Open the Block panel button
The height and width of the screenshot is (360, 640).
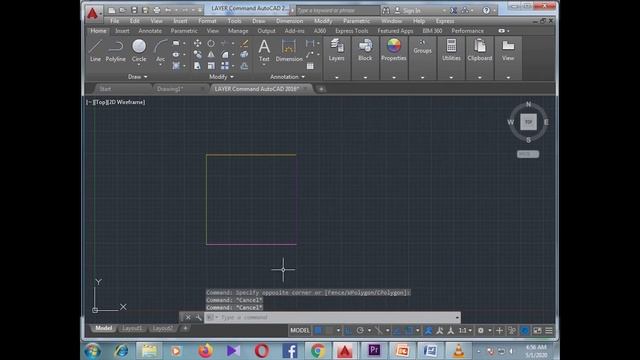[x=365, y=50]
